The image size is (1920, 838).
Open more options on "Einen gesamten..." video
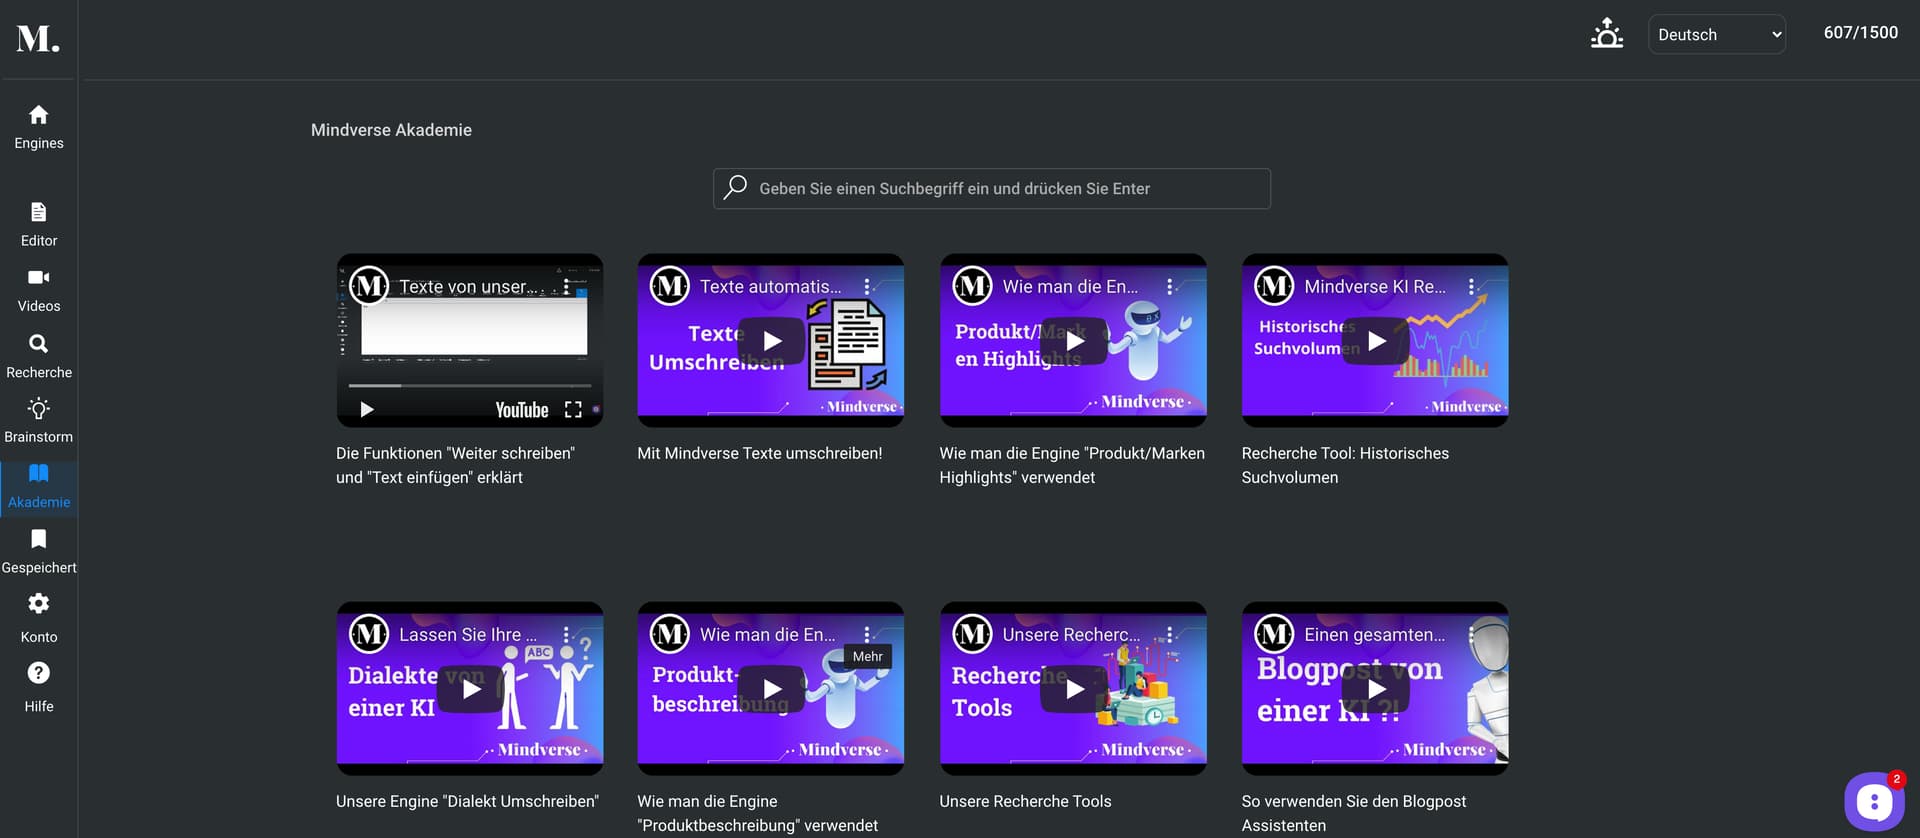tap(1471, 634)
